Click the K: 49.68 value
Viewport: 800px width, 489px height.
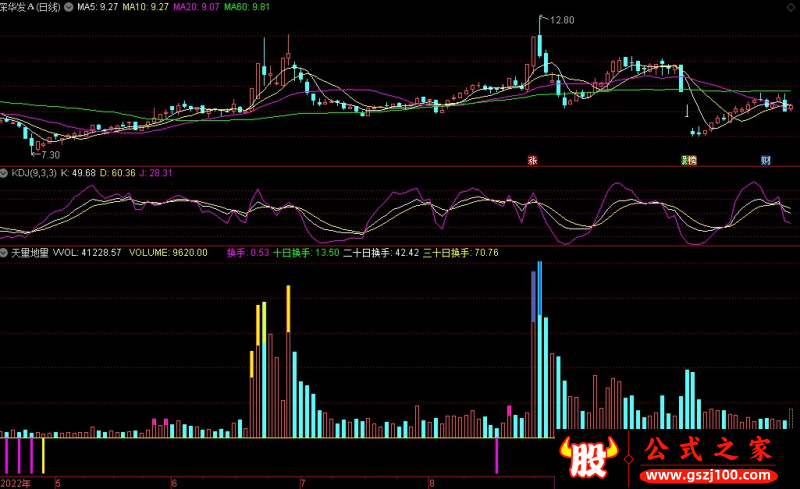78,173
